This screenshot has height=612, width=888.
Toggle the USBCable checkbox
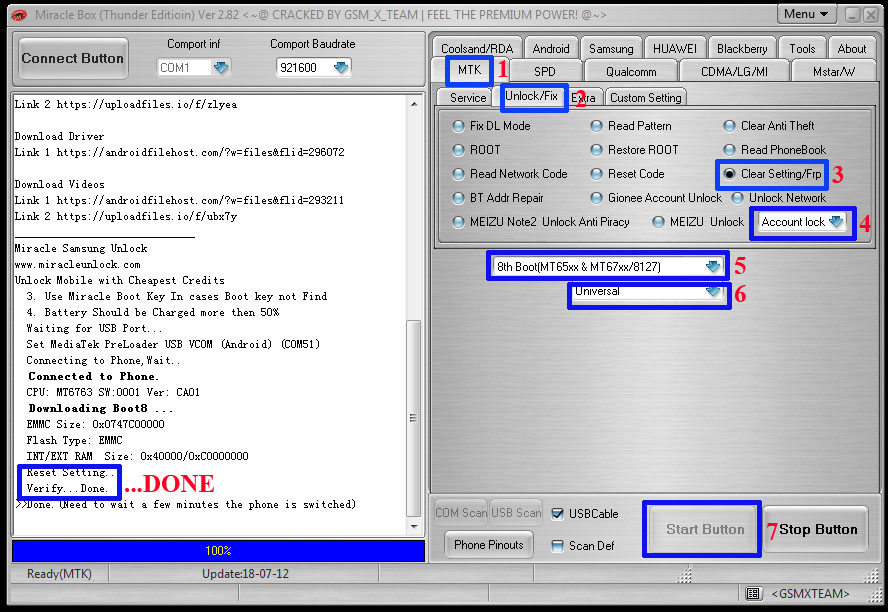click(557, 513)
